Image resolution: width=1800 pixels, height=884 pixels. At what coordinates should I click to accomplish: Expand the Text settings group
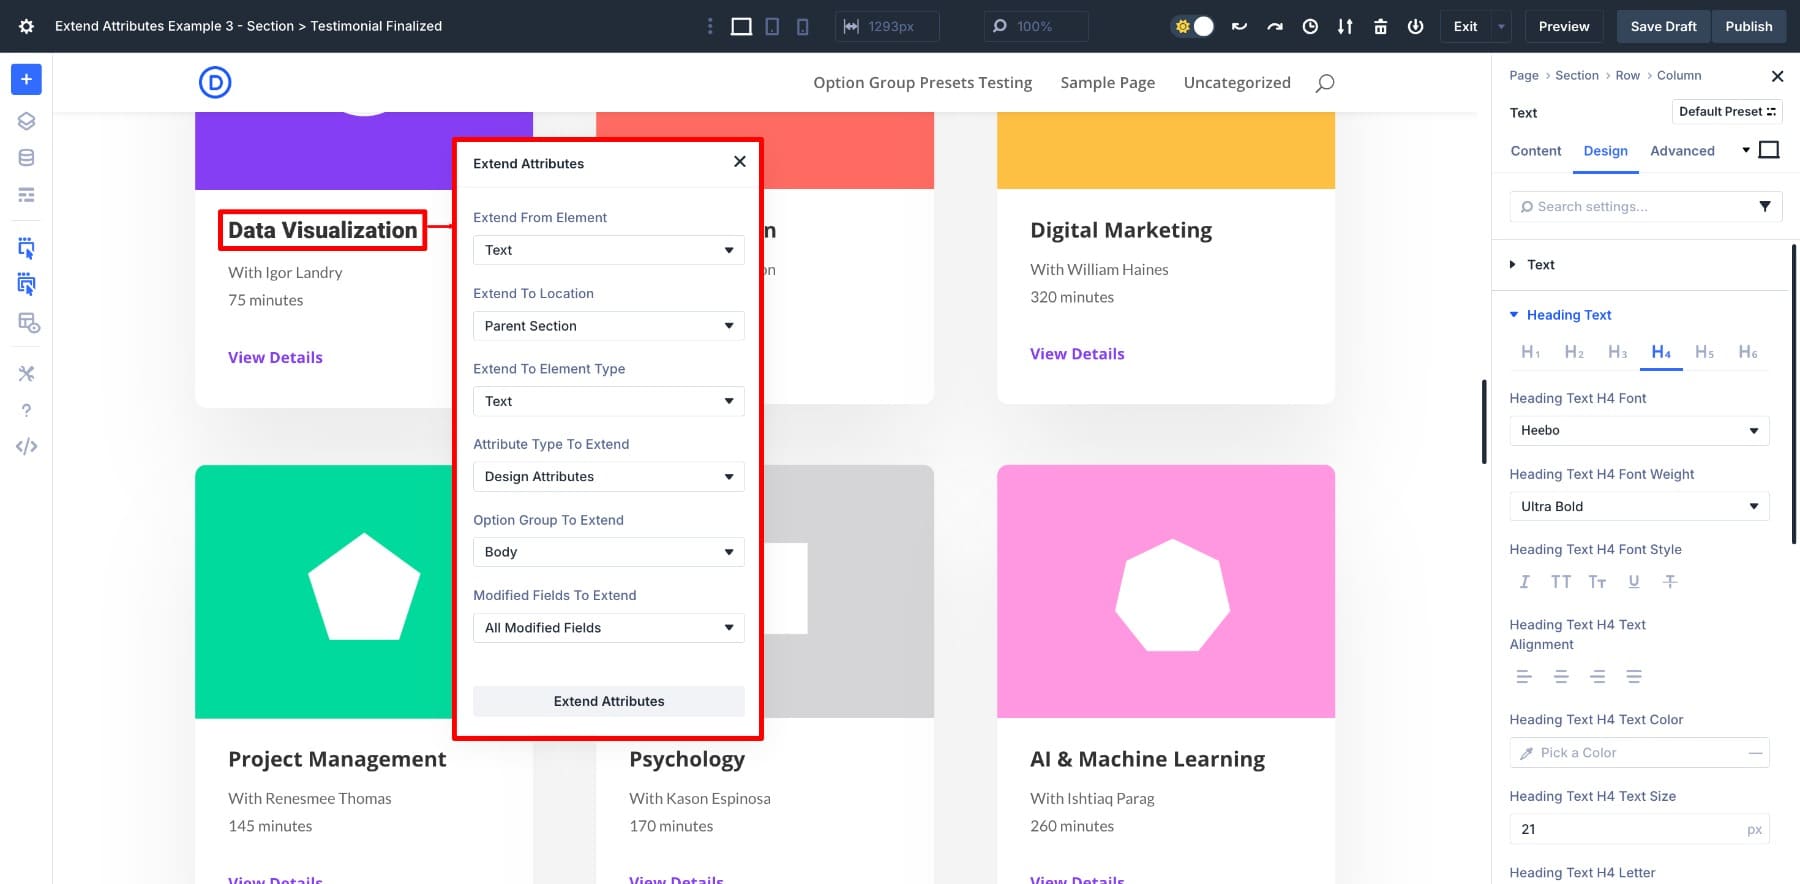(1540, 265)
